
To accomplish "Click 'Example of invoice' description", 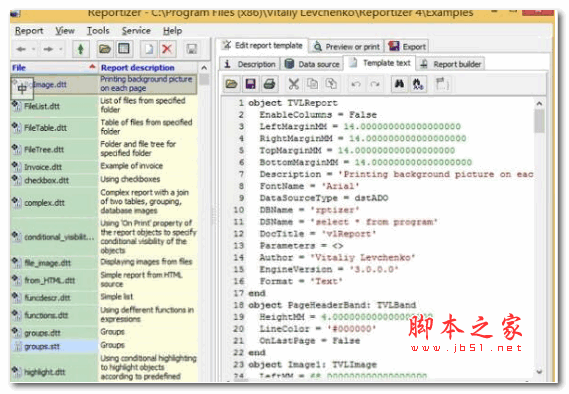I will point(131,166).
